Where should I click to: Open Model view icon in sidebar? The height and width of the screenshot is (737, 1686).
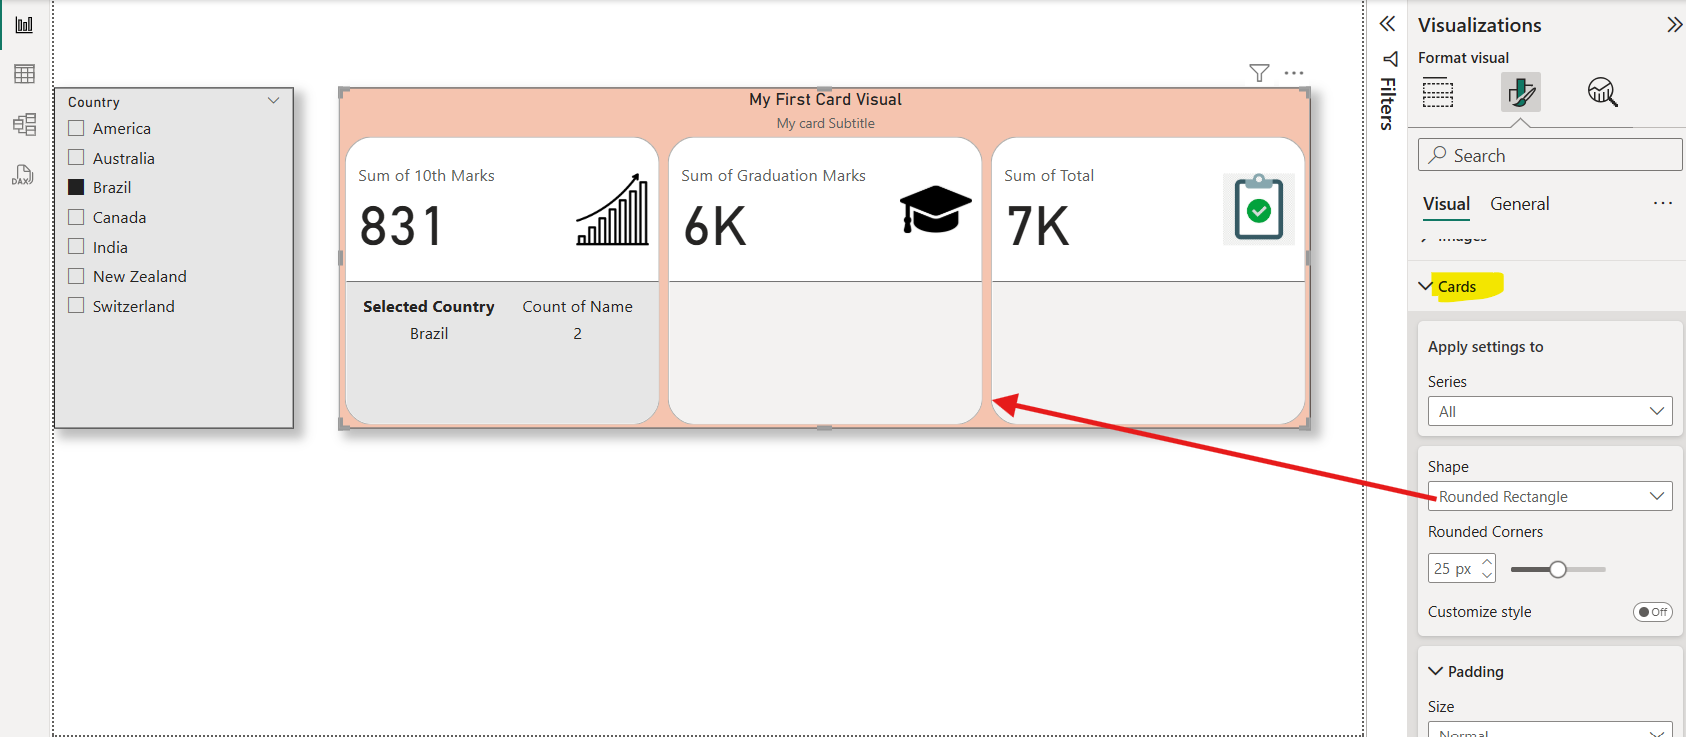[24, 124]
